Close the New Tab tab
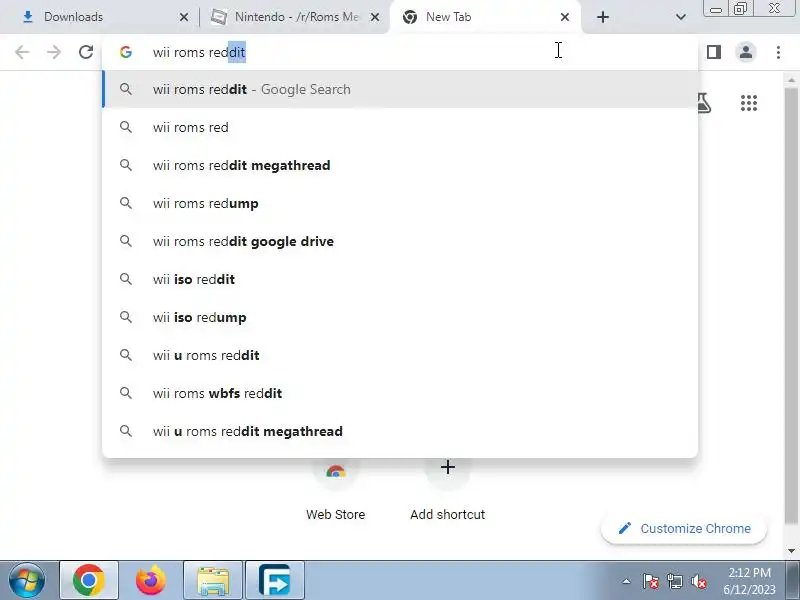 pyautogui.click(x=565, y=17)
